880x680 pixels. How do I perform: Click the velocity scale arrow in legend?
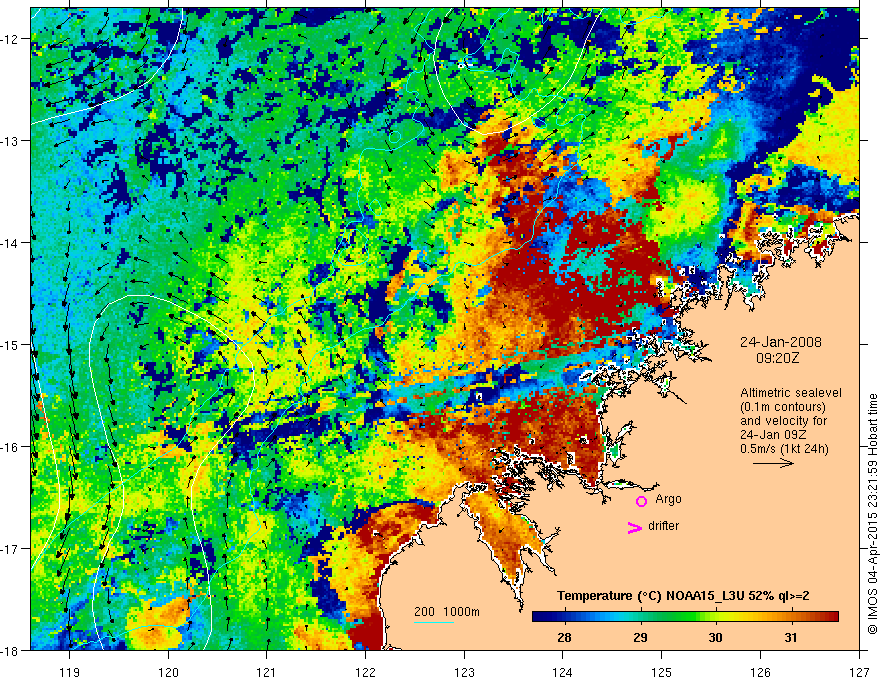coord(773,463)
